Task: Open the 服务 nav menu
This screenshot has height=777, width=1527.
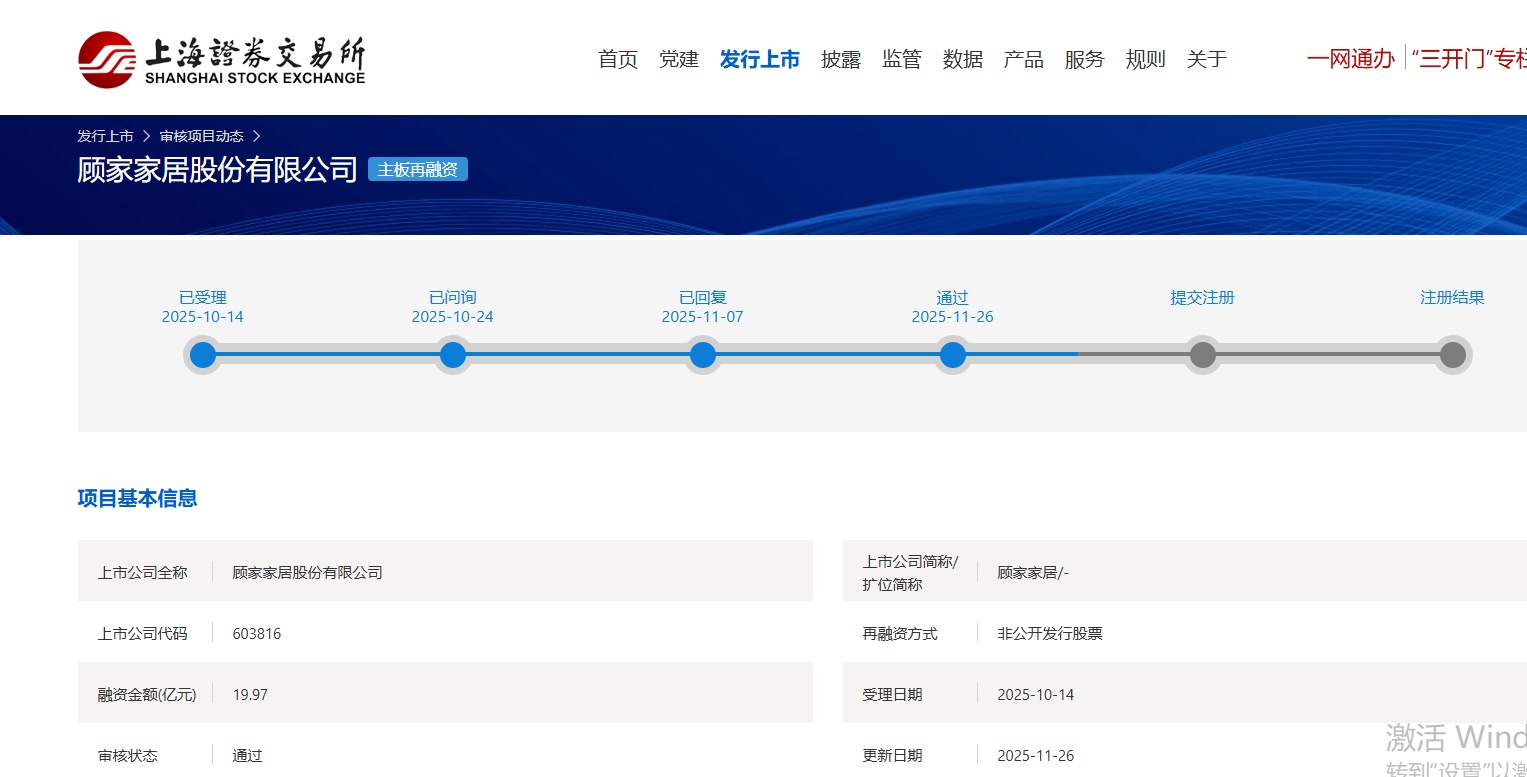Action: tap(1085, 59)
